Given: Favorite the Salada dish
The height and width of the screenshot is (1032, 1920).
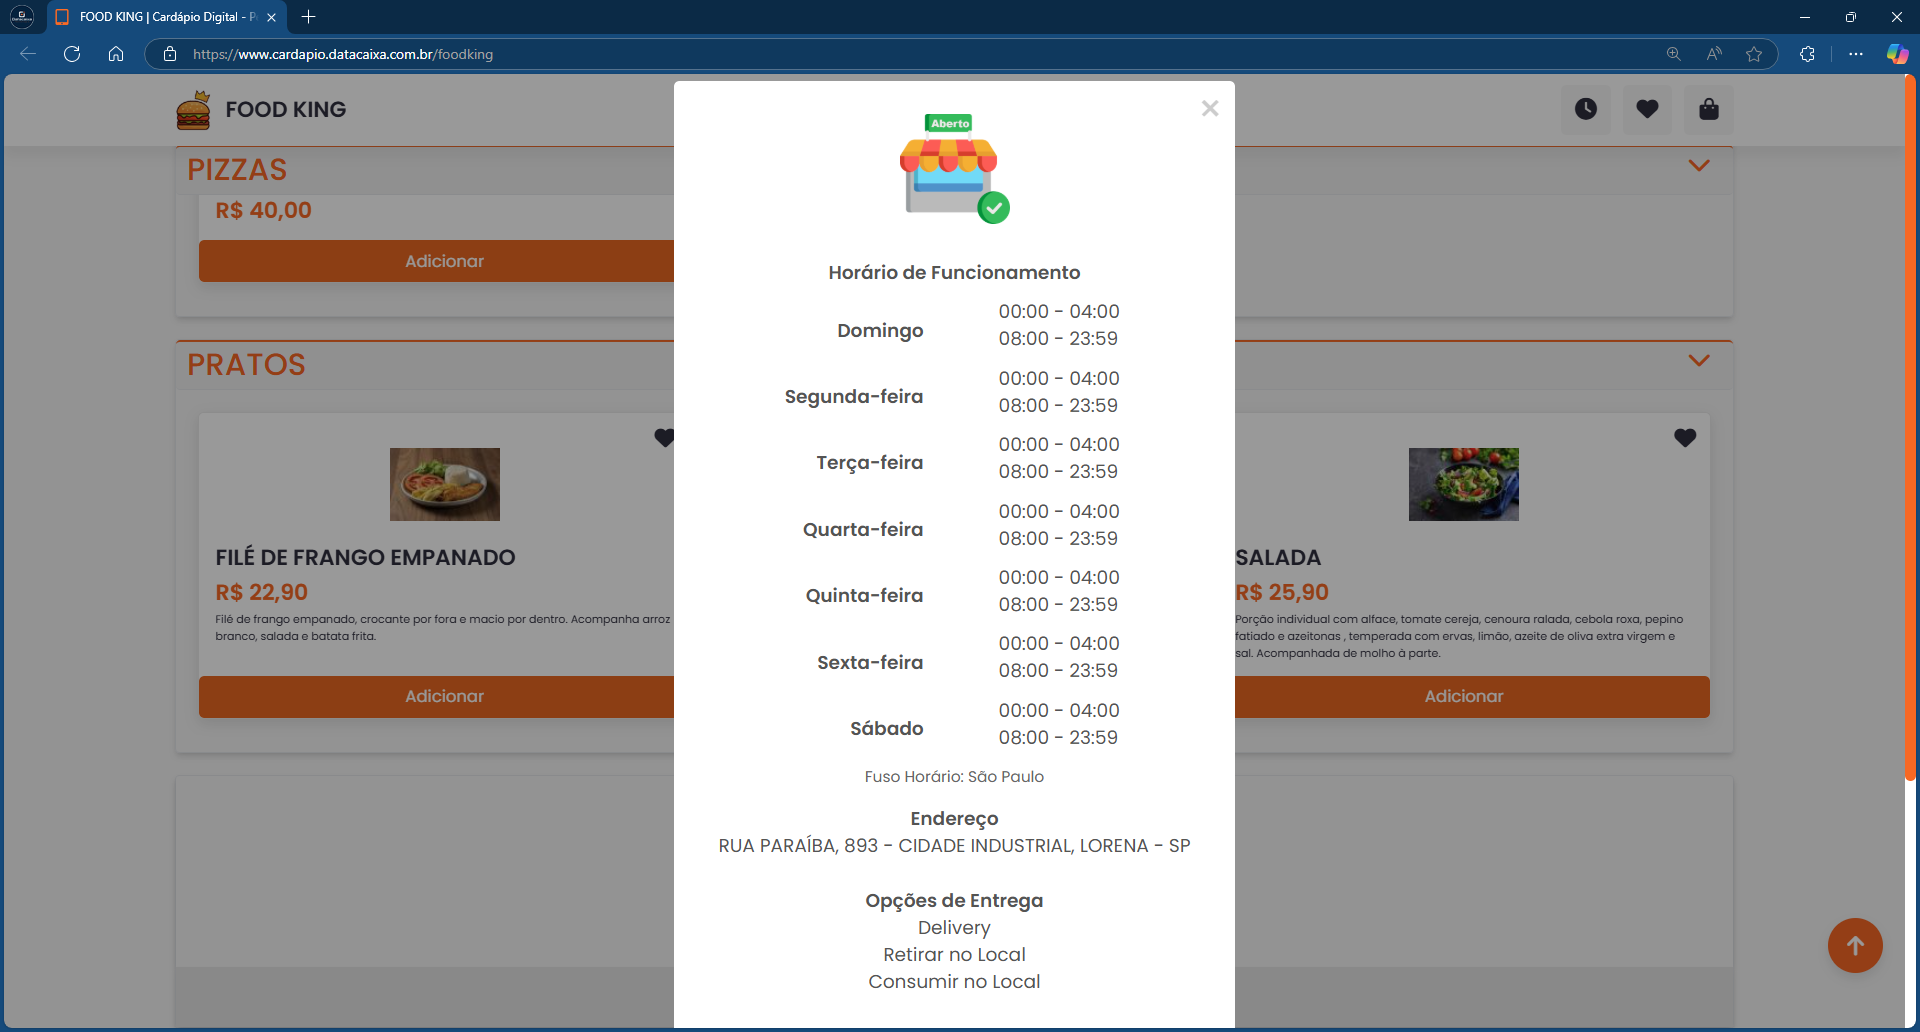Looking at the screenshot, I should tap(1684, 438).
